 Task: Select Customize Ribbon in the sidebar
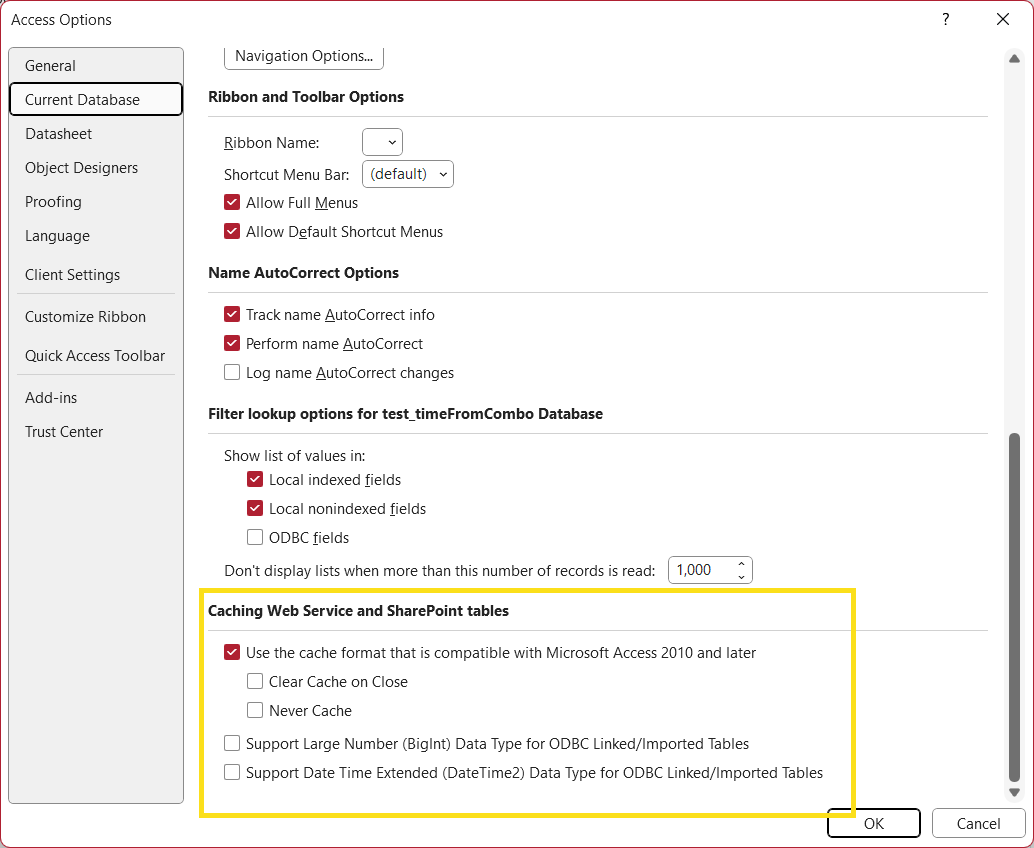point(85,317)
